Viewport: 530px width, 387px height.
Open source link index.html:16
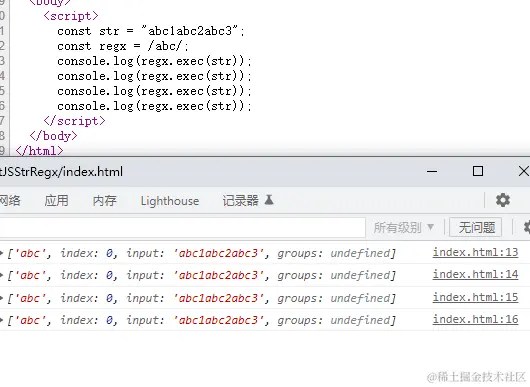[x=475, y=319]
